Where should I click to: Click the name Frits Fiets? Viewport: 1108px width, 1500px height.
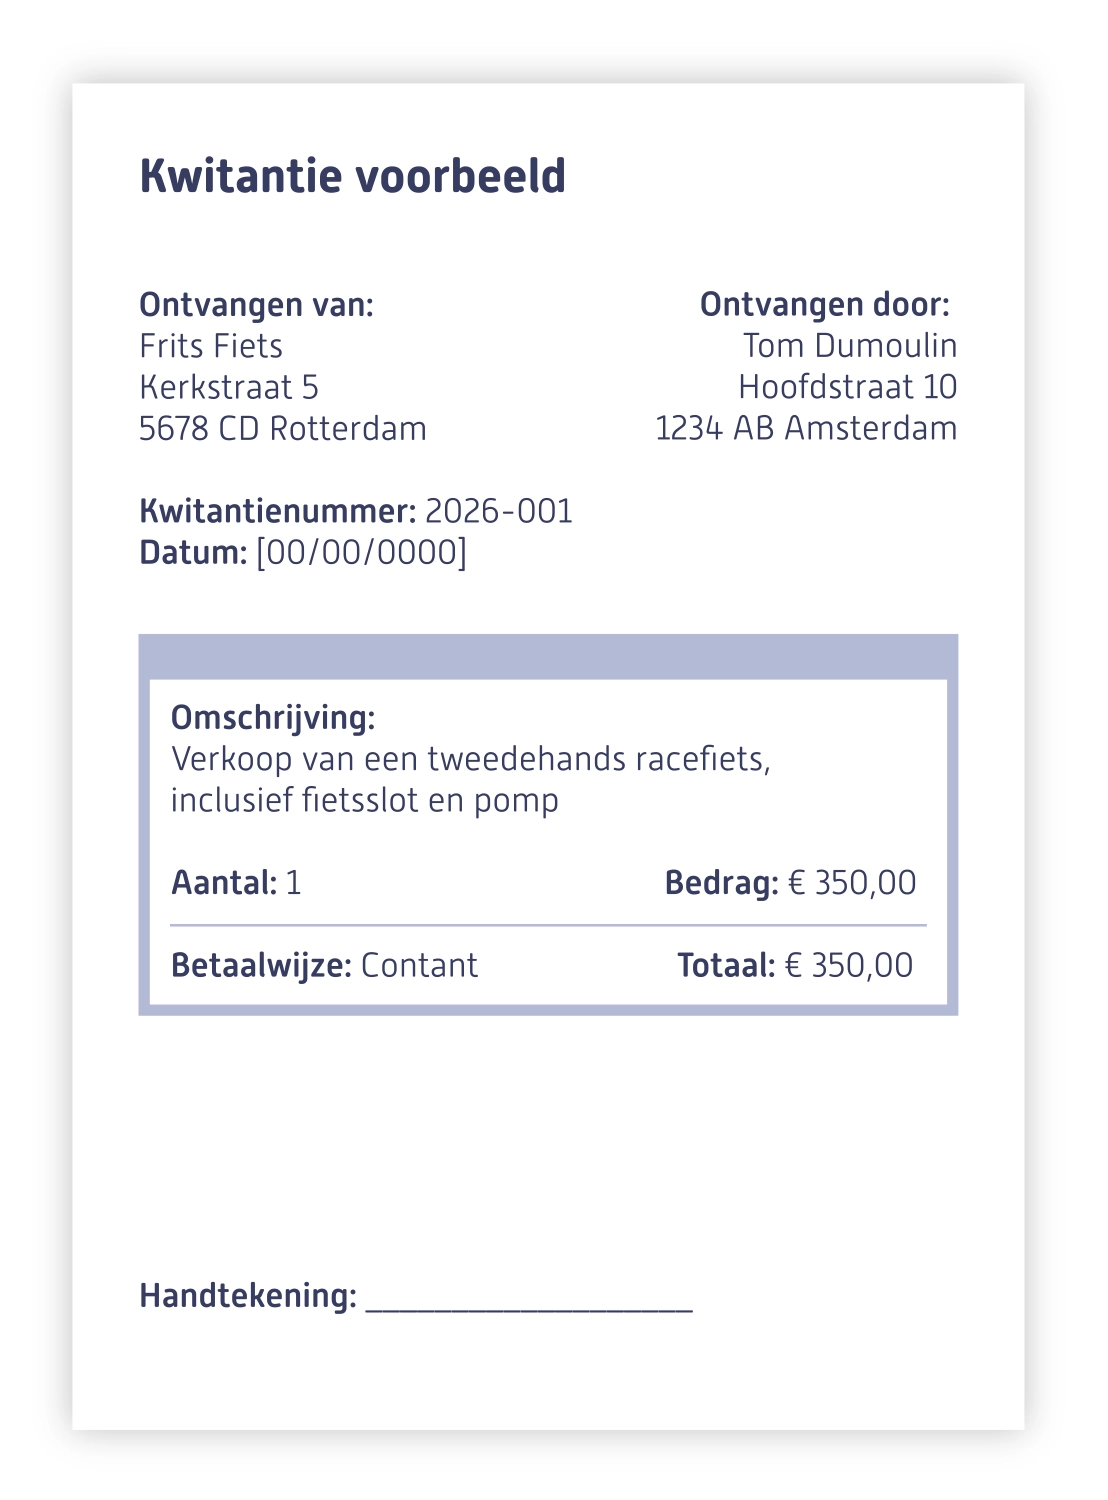211,346
